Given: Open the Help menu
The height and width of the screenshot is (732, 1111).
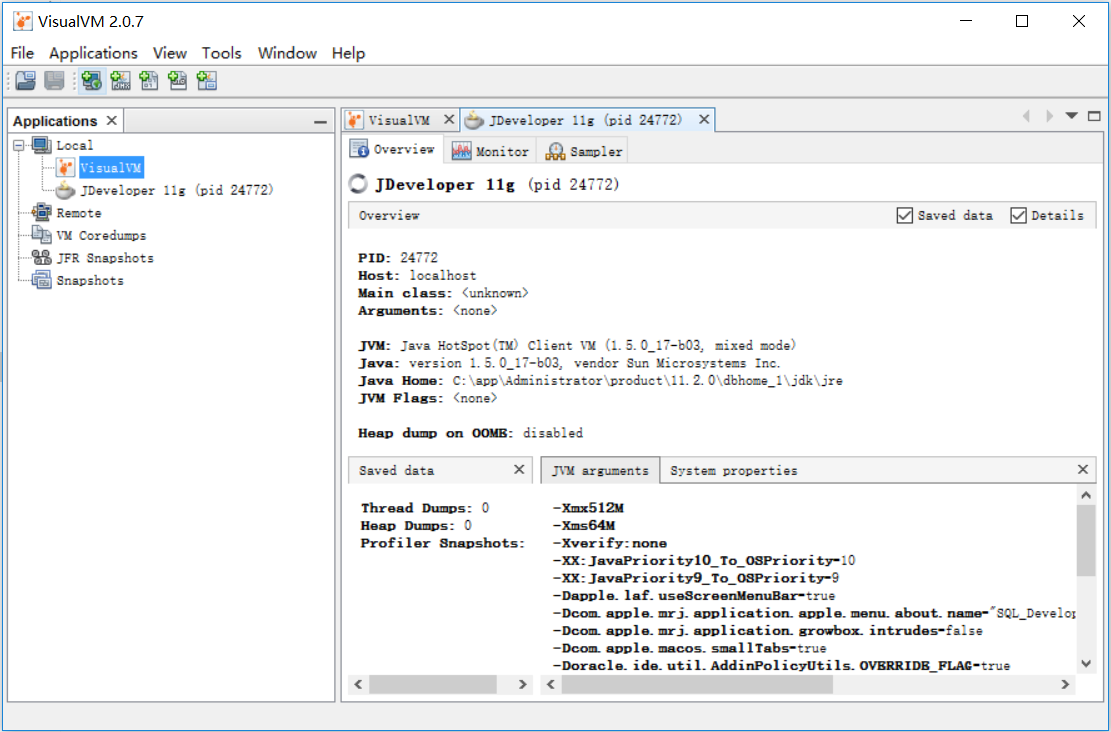Looking at the screenshot, I should tap(348, 53).
